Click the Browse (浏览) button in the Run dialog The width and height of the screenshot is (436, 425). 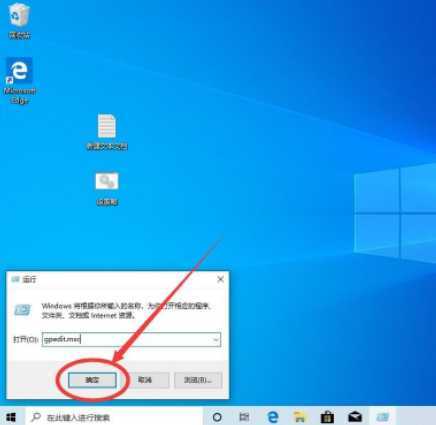coord(198,380)
